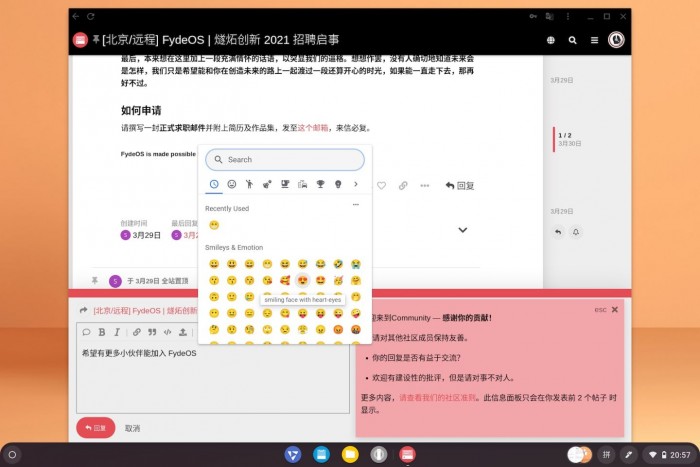
Task: Like the post with the heart icon
Action: click(381, 186)
